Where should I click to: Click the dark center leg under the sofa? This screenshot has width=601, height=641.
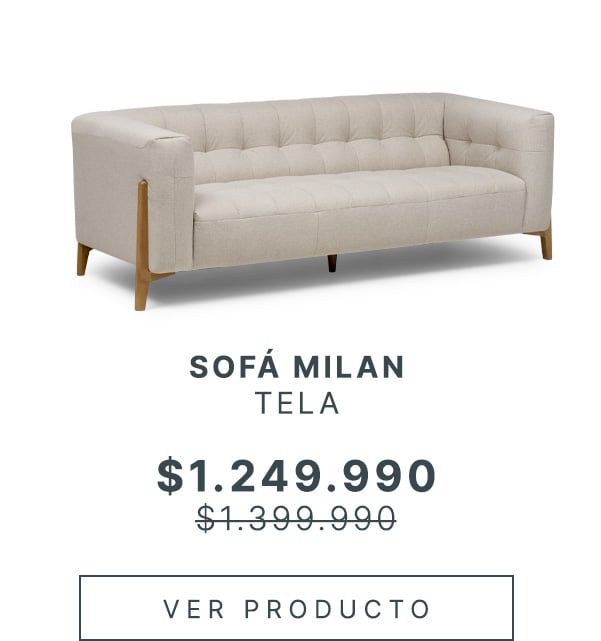(x=332, y=263)
